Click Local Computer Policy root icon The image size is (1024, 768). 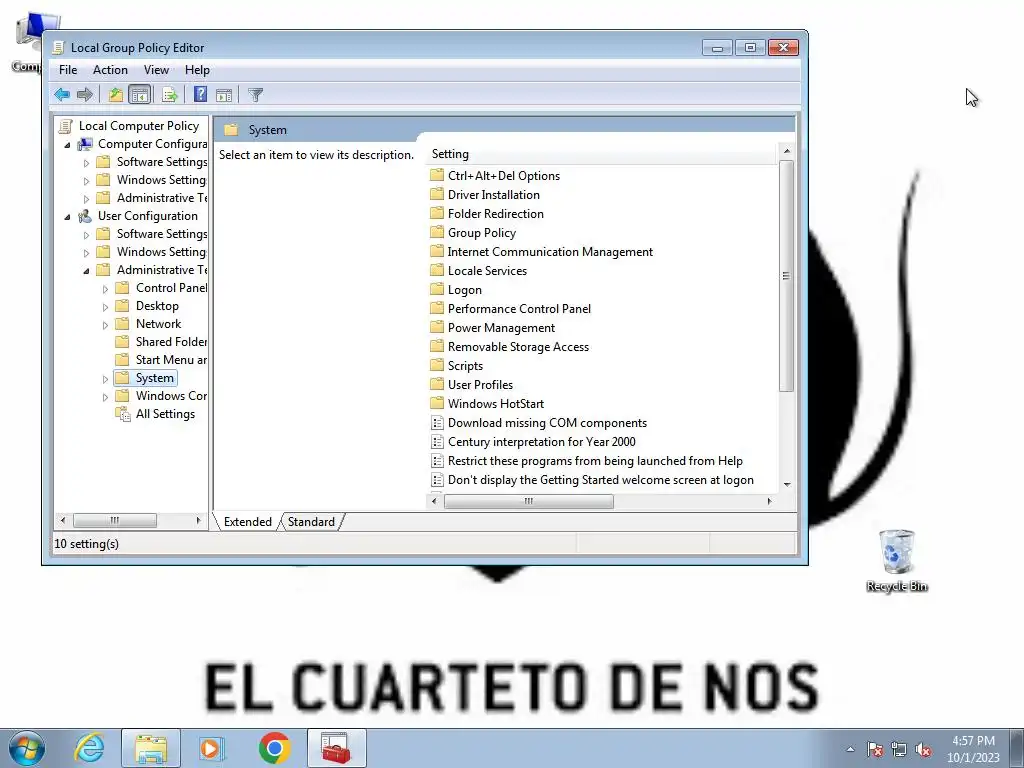coord(65,126)
